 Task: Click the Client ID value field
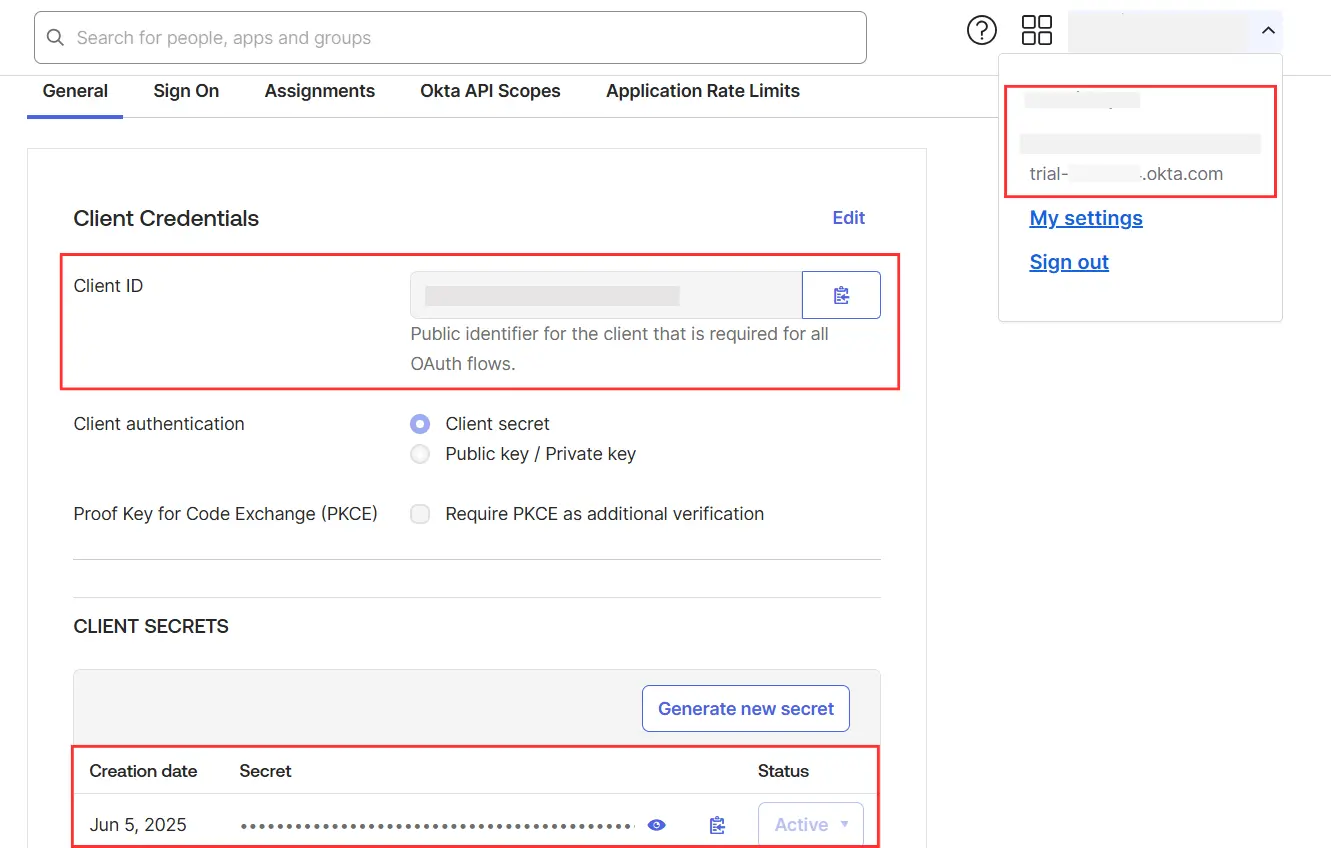606,295
